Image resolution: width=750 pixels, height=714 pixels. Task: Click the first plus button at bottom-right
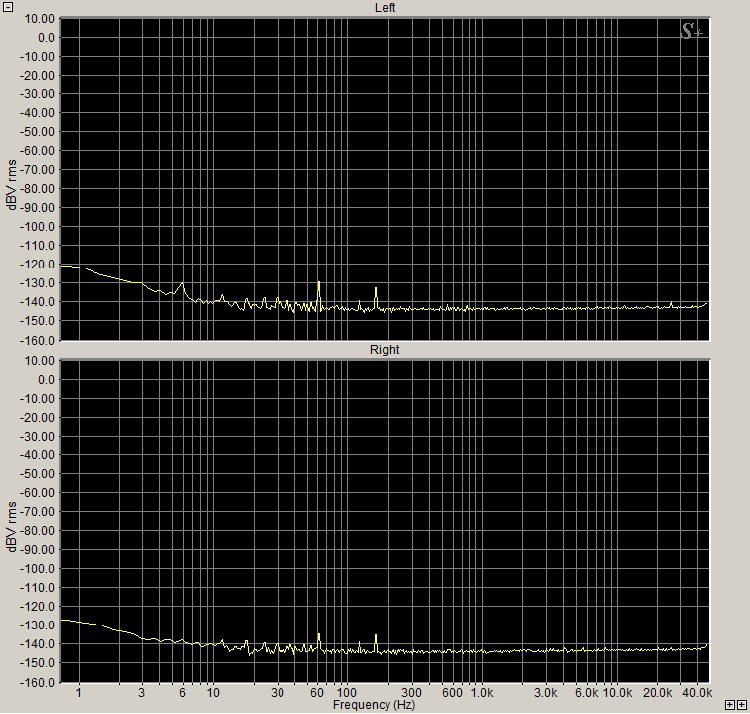(729, 704)
